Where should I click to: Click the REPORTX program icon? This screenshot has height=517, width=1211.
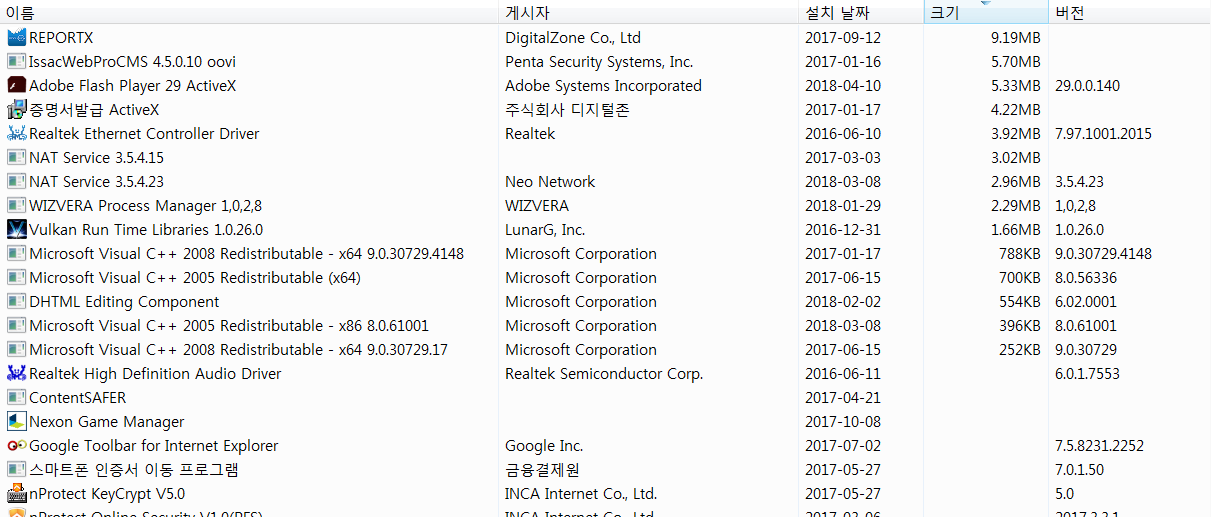pos(16,38)
